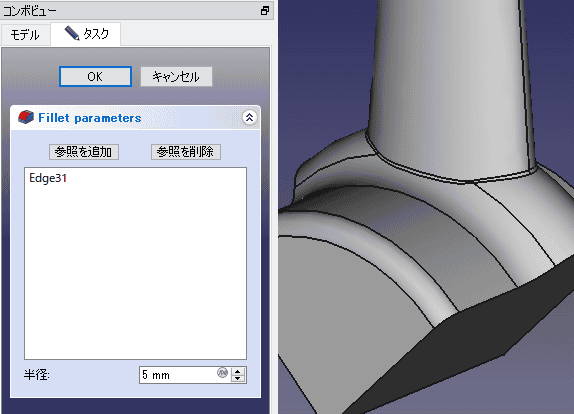Screen dimensions: 574x414
Task: Decrease radius with the down arrow
Action: [x=238, y=379]
